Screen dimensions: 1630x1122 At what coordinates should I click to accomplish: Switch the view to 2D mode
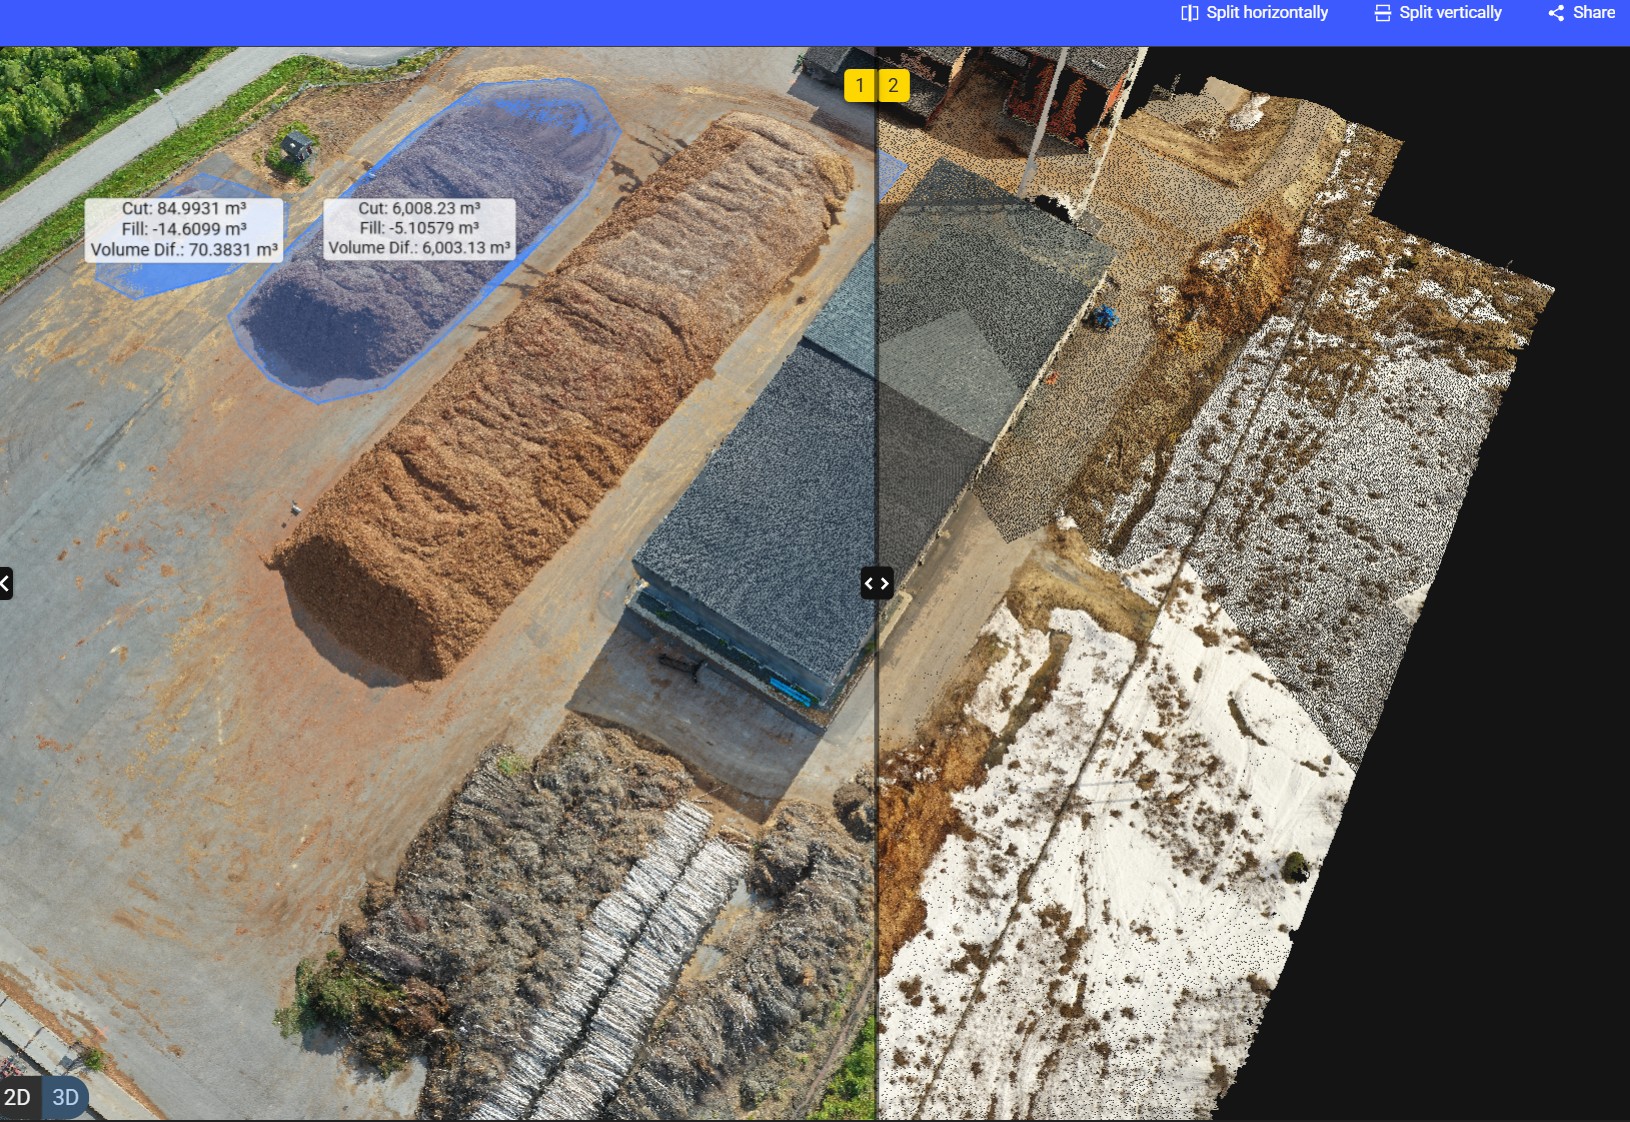pyautogui.click(x=18, y=1097)
